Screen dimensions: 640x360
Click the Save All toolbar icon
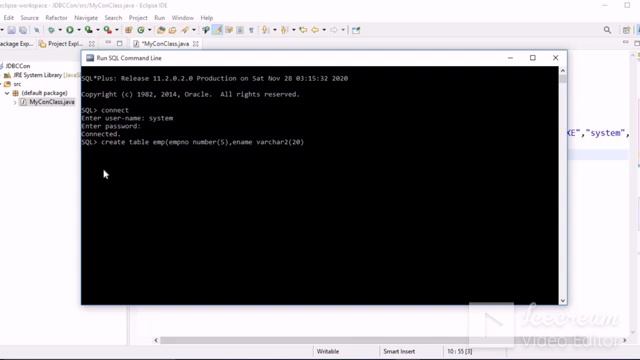(23, 30)
